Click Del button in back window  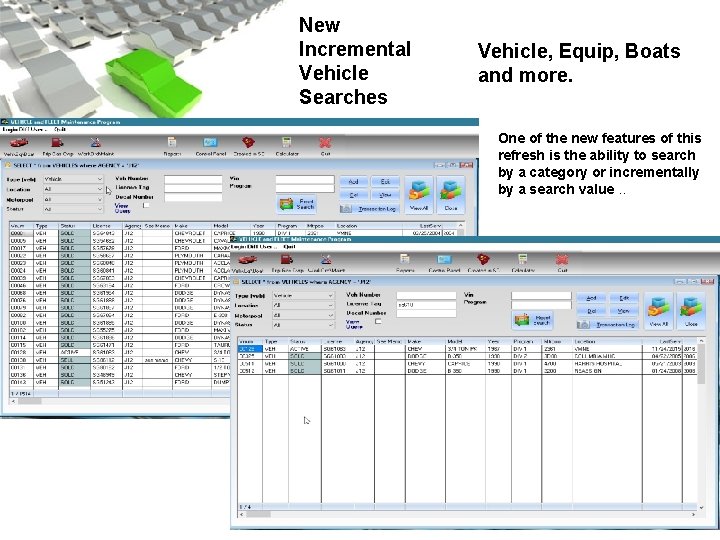pos(354,195)
